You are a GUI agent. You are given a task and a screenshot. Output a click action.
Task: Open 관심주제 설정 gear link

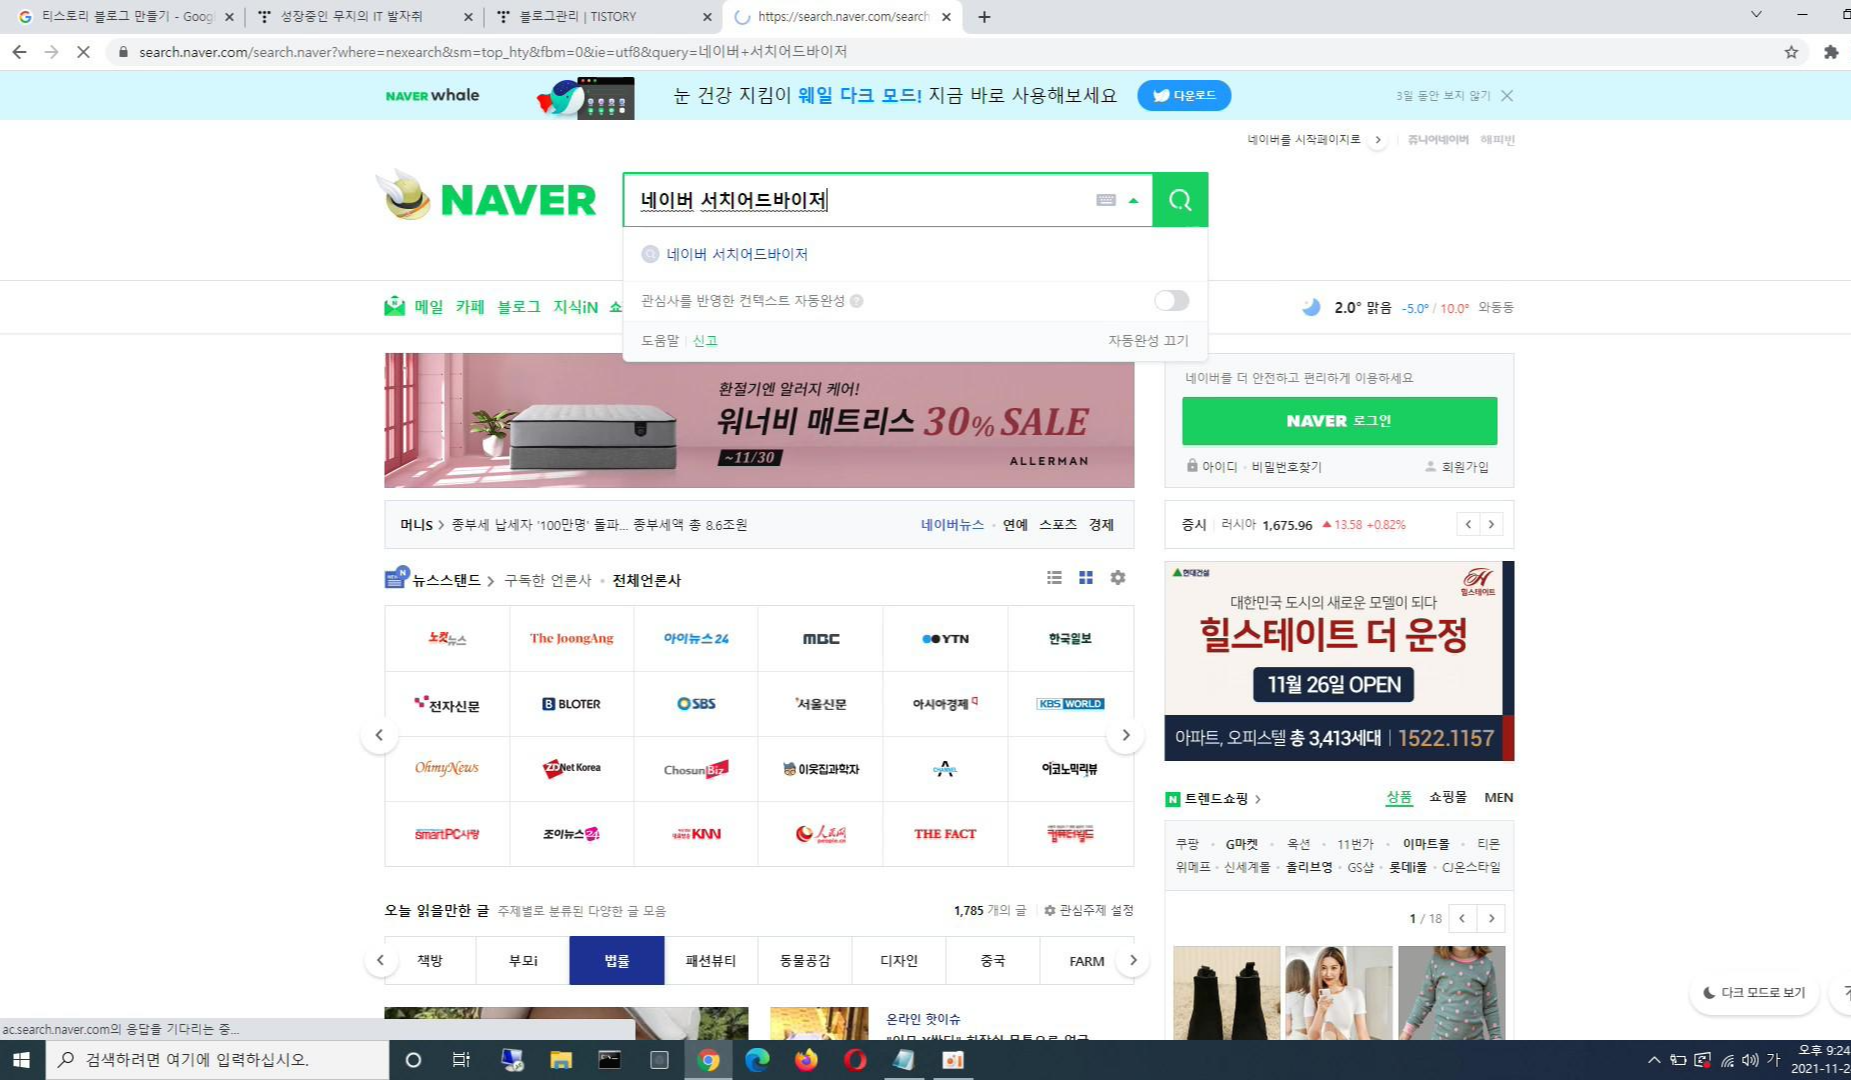coord(1089,911)
